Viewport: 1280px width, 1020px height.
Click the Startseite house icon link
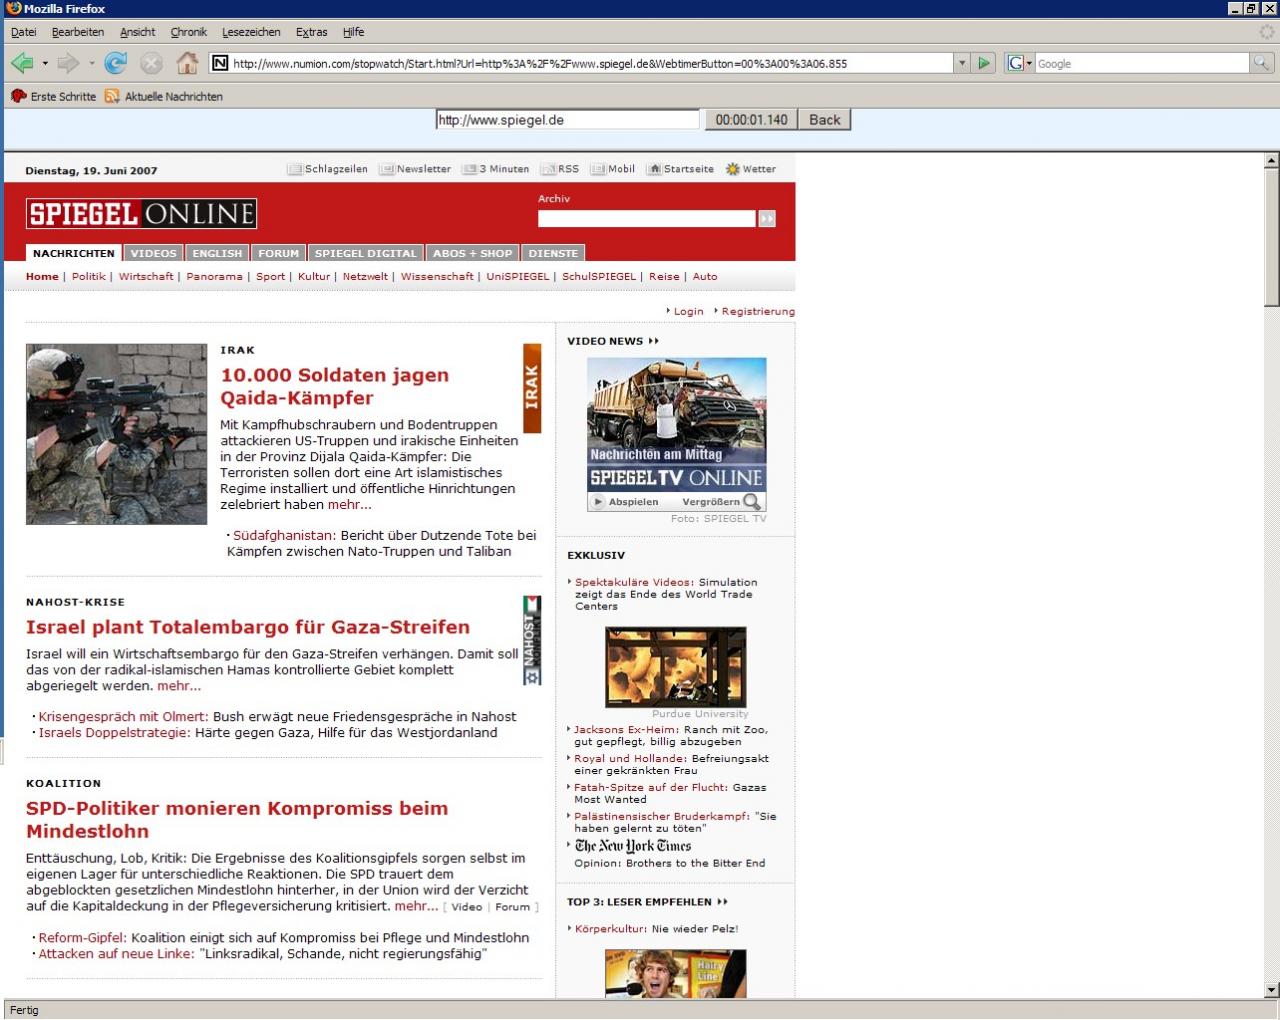point(681,169)
